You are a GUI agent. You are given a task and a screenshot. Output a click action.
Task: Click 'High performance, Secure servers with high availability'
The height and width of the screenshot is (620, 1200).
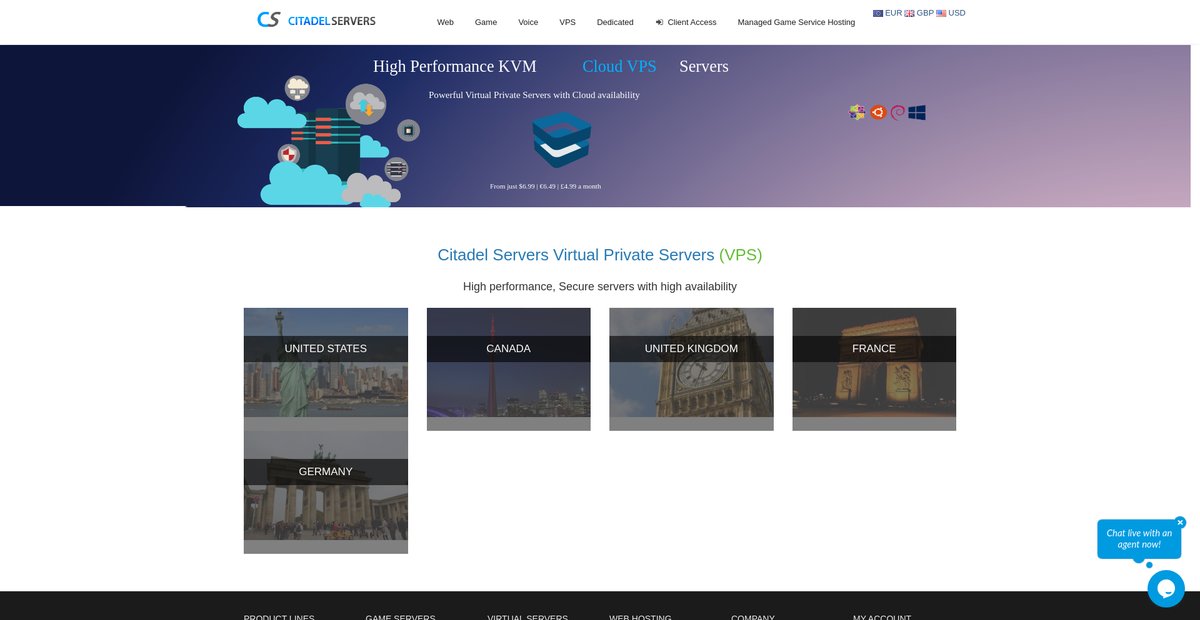tap(600, 287)
